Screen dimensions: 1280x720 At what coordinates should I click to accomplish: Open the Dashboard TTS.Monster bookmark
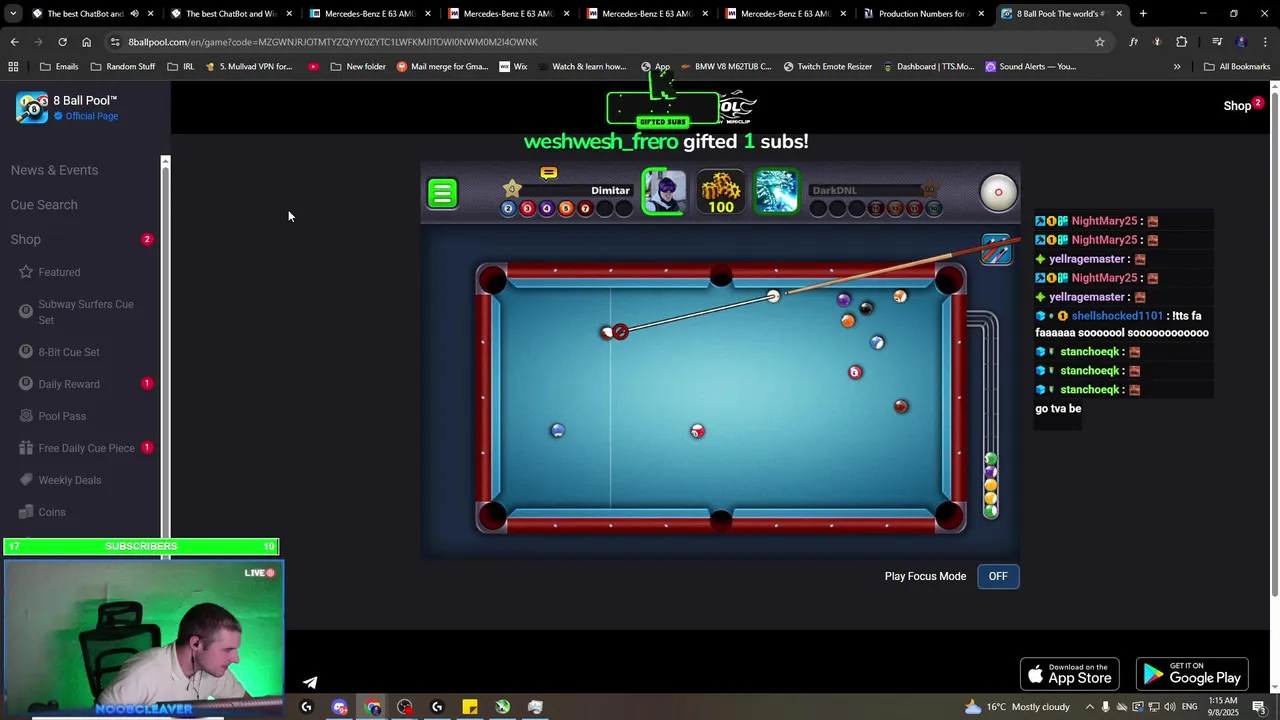(x=929, y=67)
